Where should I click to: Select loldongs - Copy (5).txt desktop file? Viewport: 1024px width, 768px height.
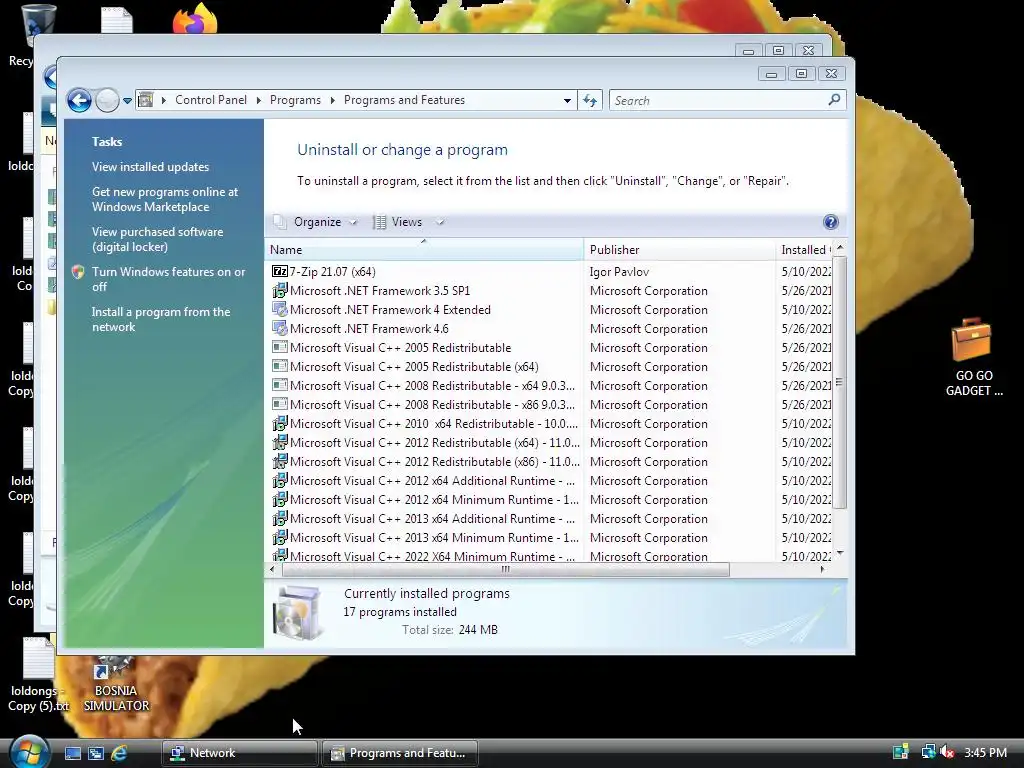click(38, 675)
